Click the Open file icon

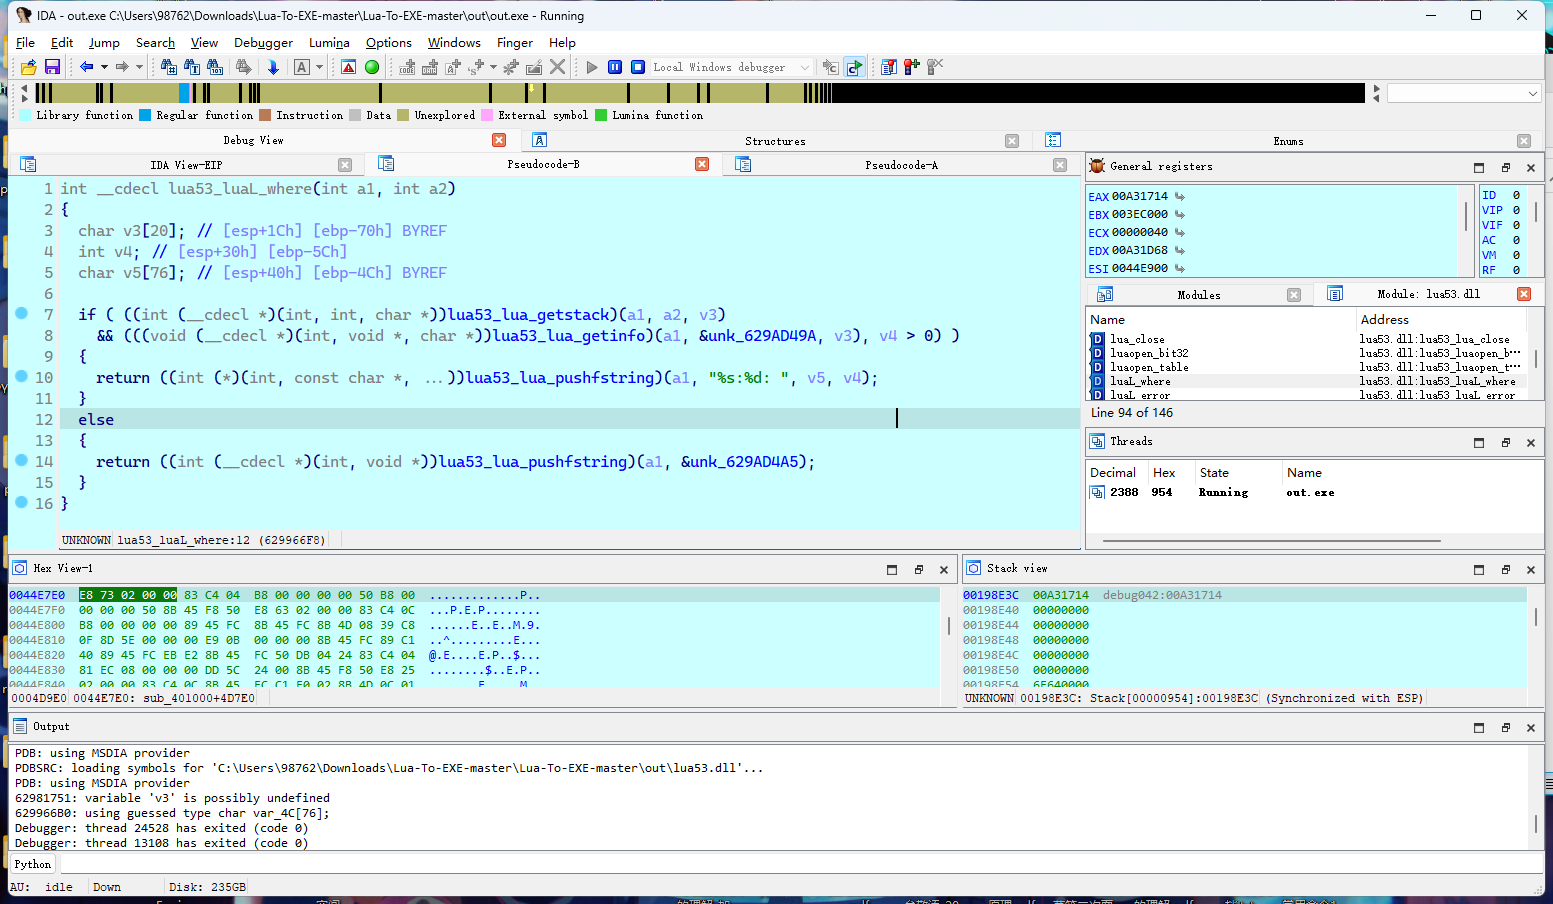(29, 67)
